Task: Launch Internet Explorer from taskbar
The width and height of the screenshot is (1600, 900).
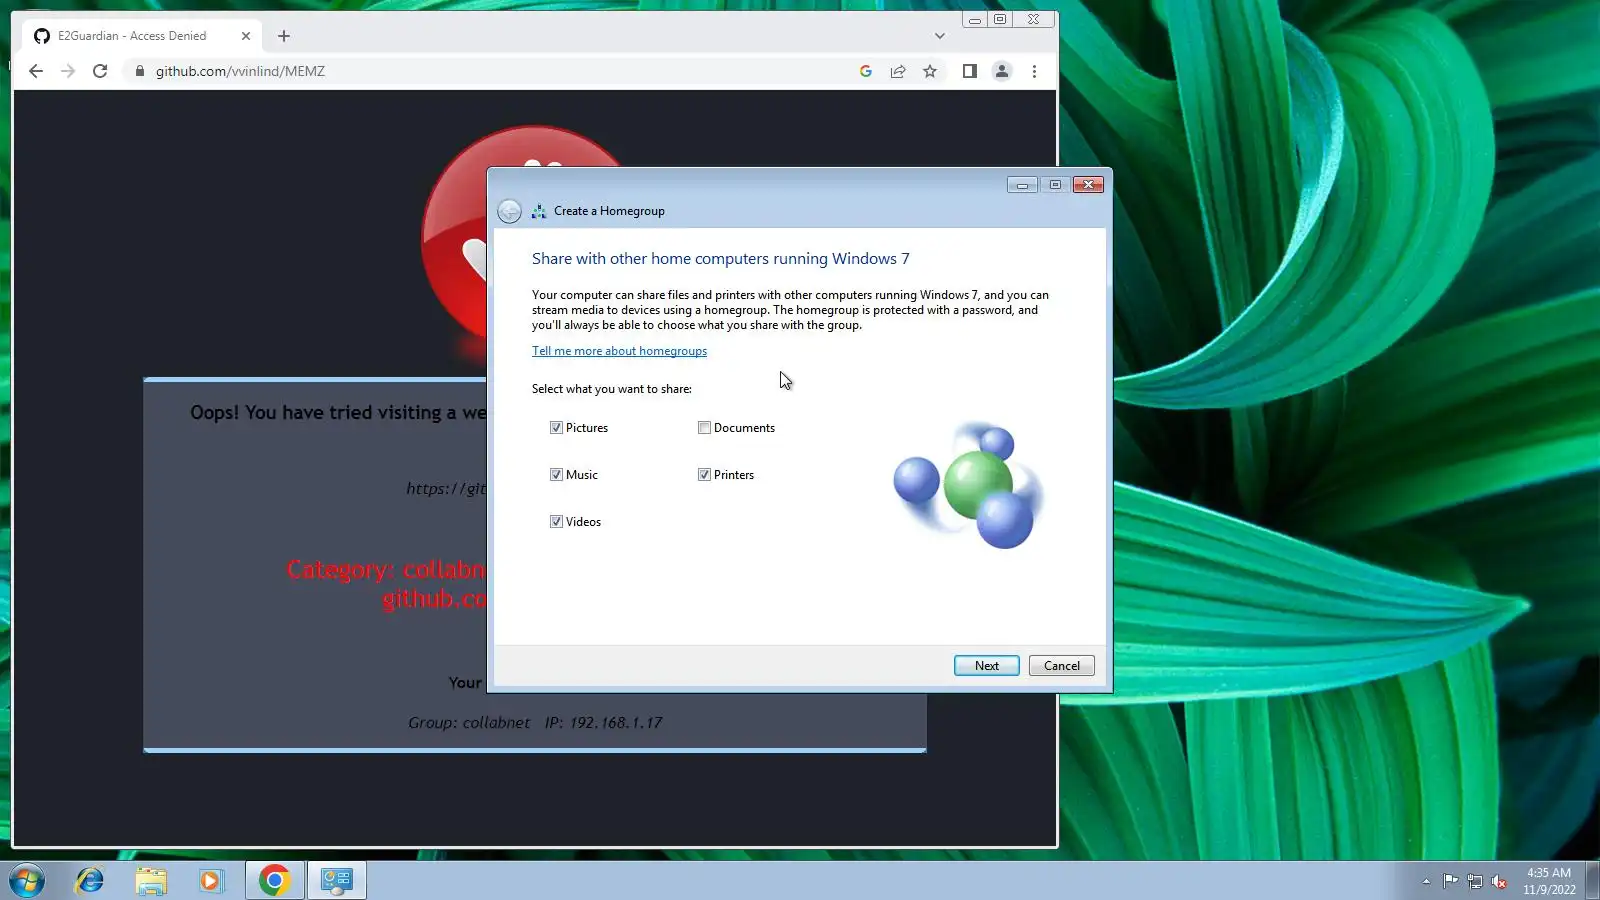Action: click(90, 881)
